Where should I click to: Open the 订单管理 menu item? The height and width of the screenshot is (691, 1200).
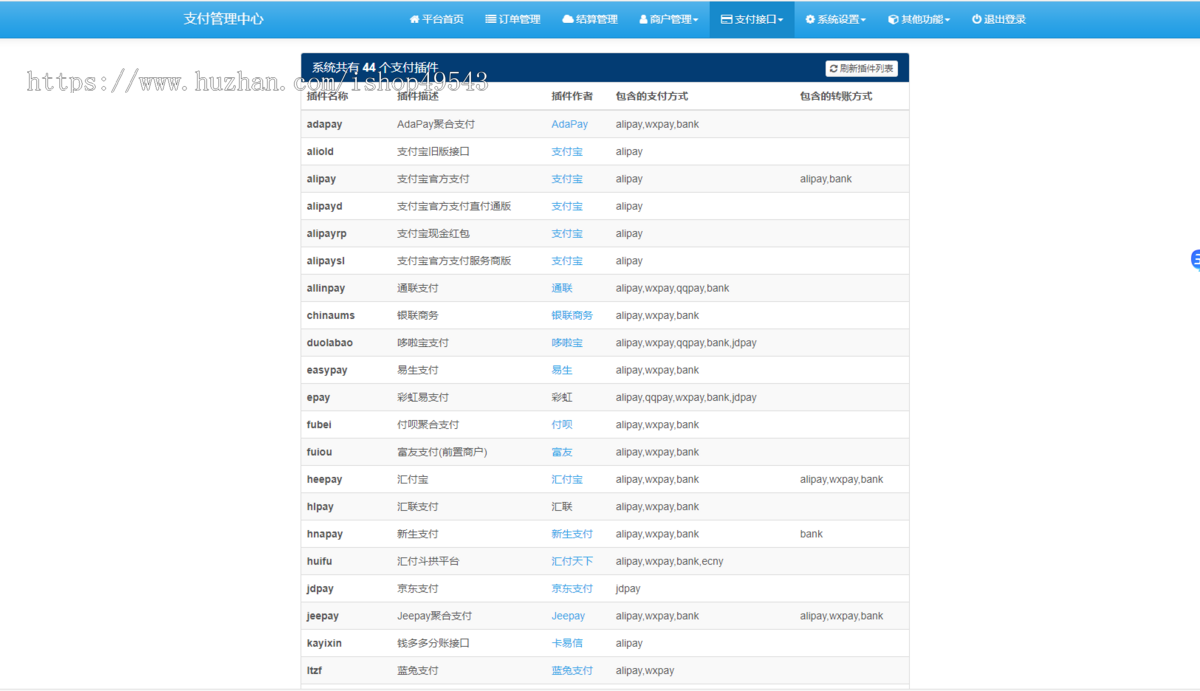[x=512, y=19]
